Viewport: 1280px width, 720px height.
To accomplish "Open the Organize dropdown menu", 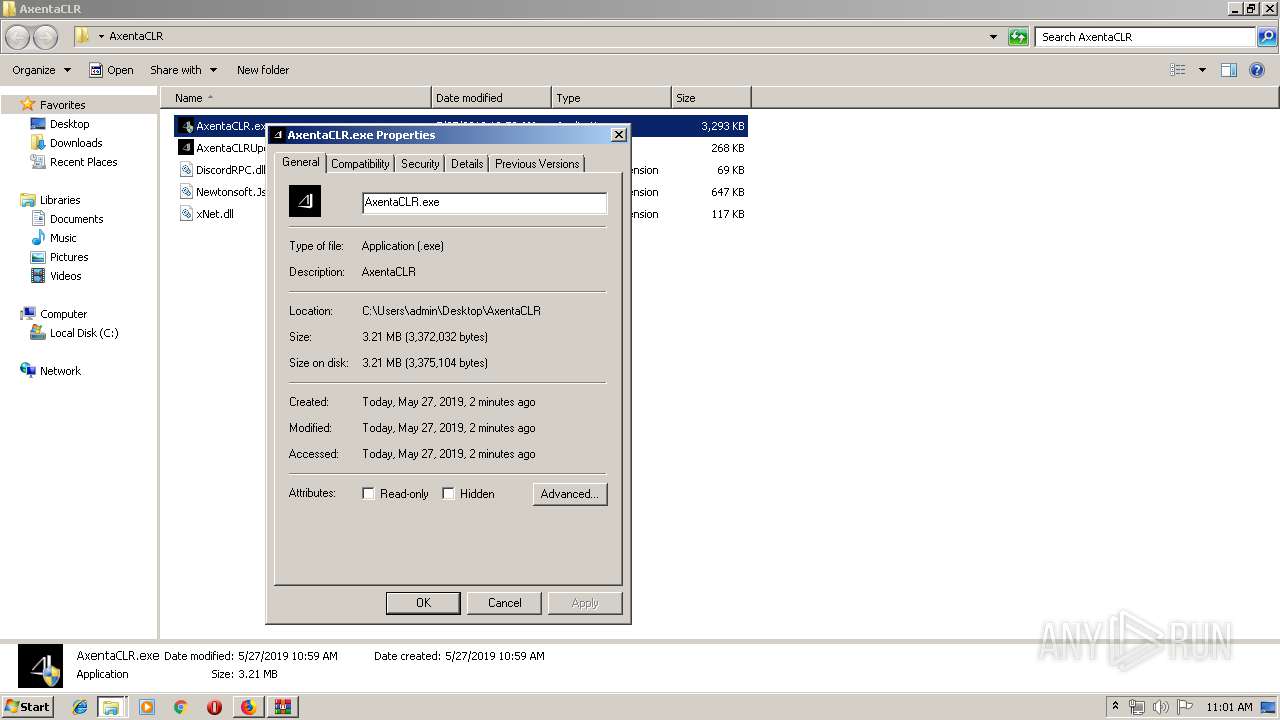I will pos(41,70).
